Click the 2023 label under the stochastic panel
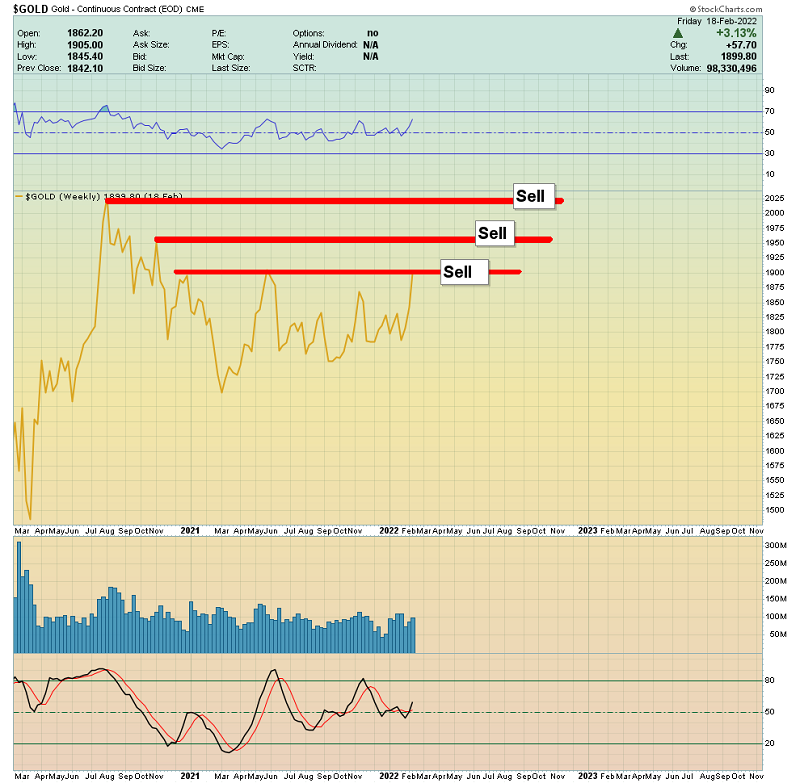 (588, 774)
